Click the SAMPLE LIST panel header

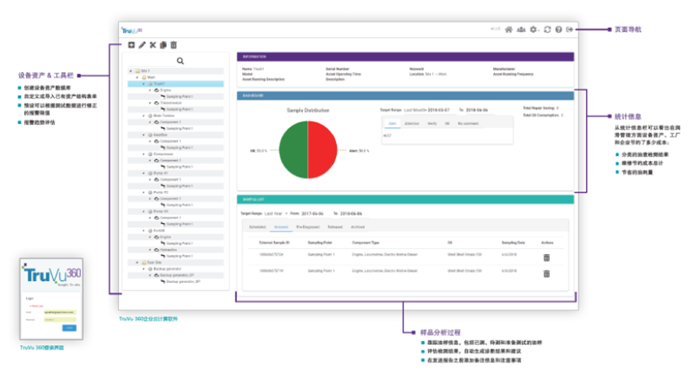tap(405, 200)
